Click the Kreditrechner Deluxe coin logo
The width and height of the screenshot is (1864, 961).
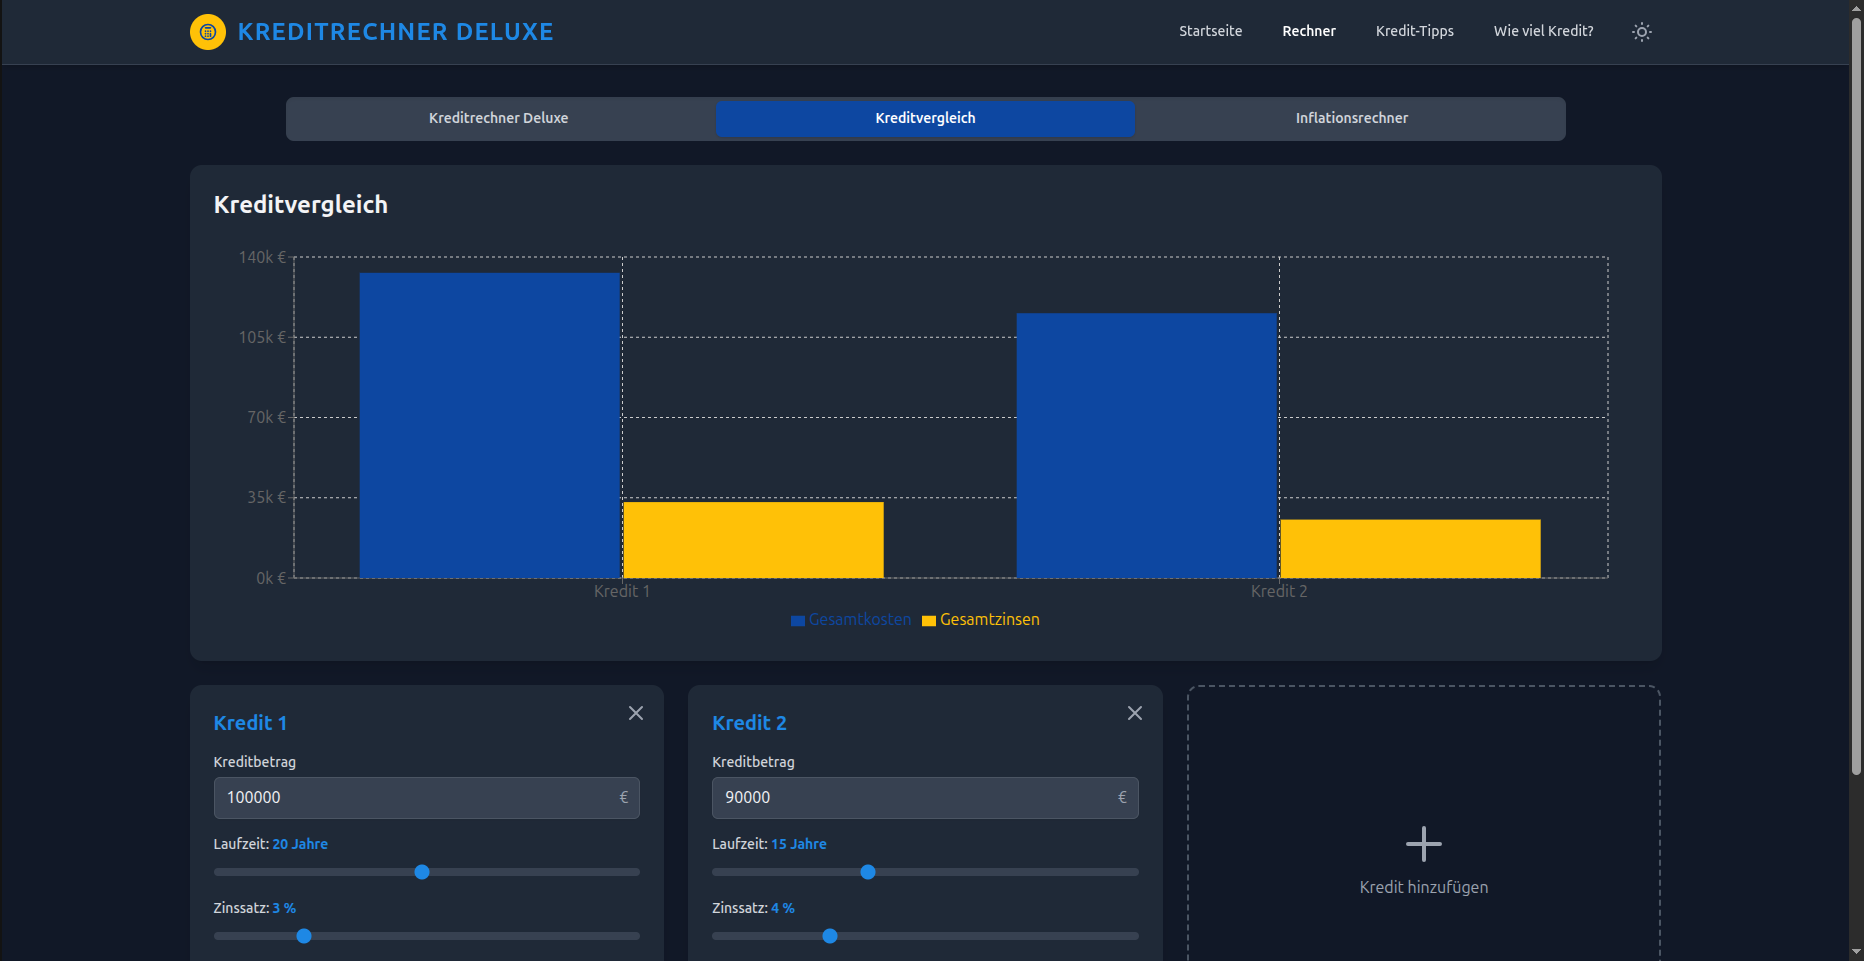pos(208,32)
